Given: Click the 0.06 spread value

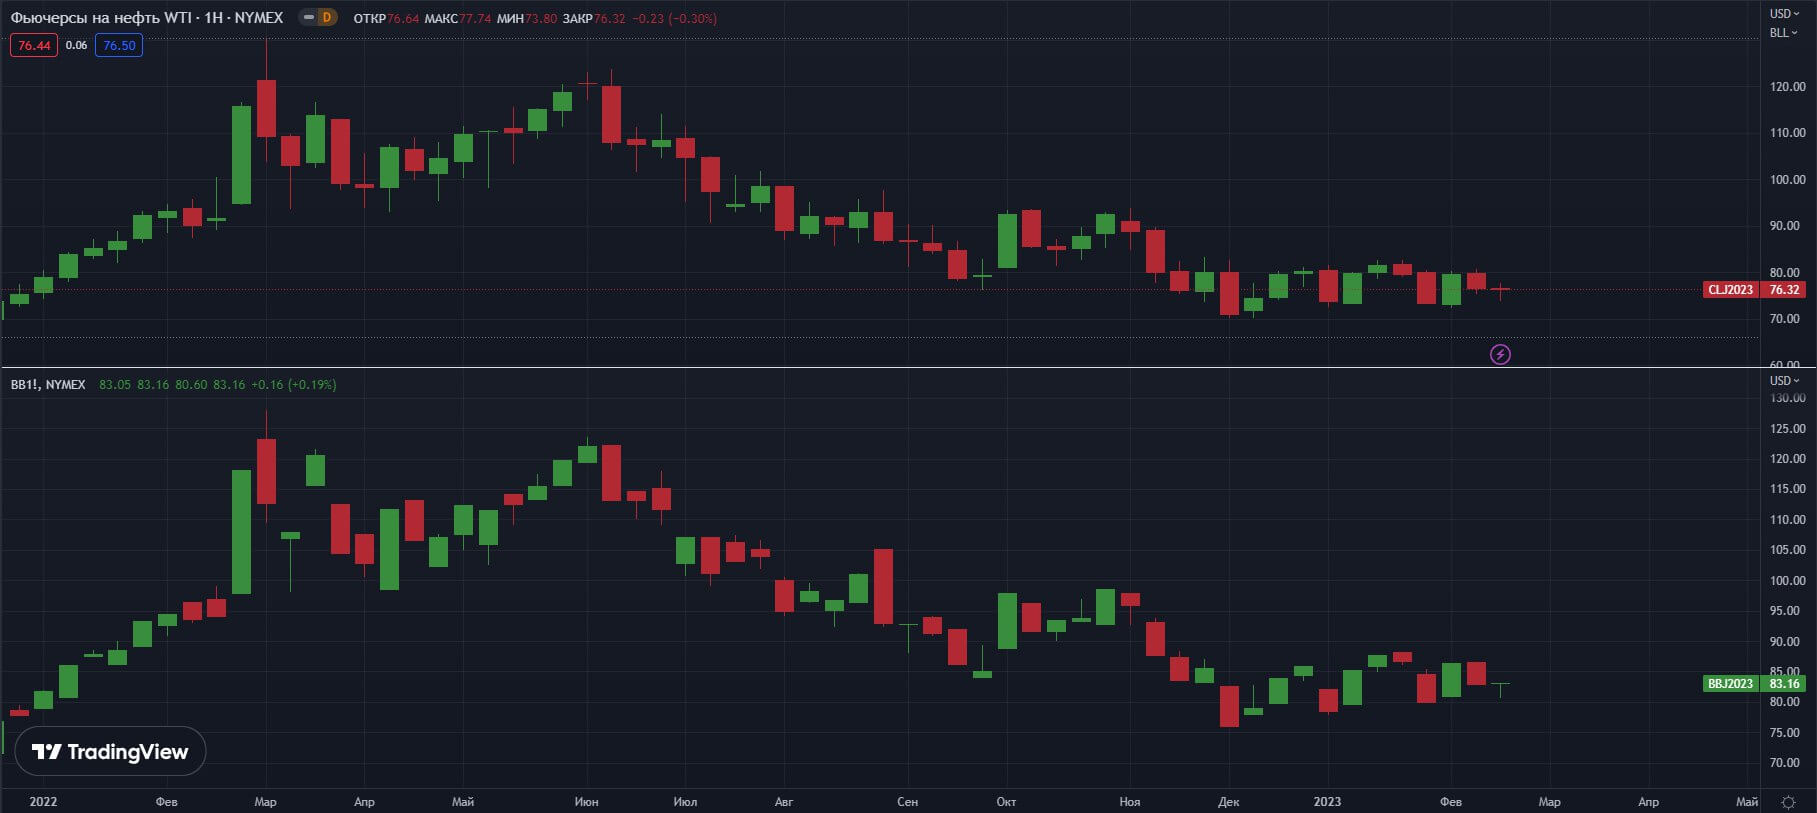Looking at the screenshot, I should (x=77, y=45).
